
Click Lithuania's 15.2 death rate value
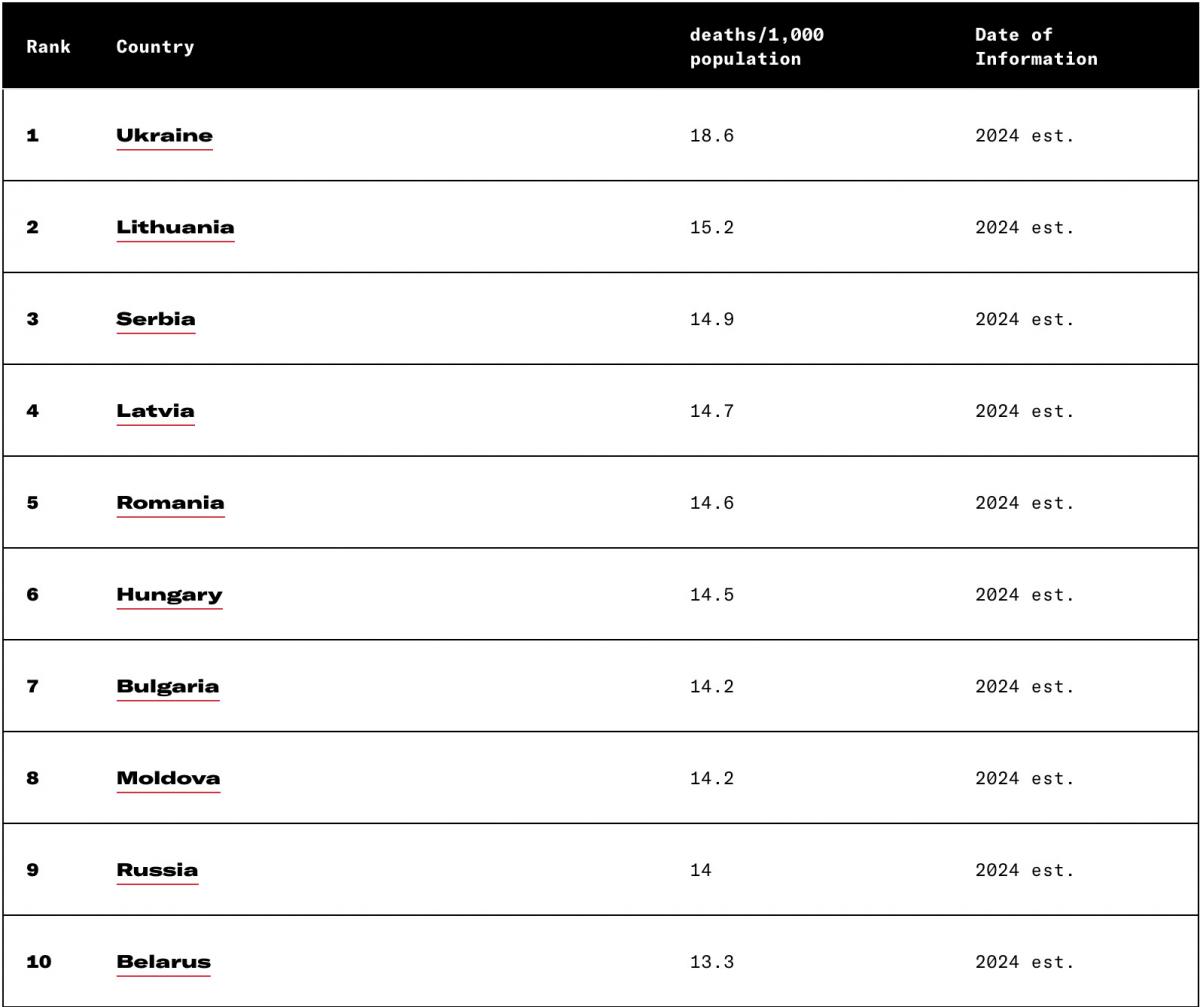click(711, 227)
